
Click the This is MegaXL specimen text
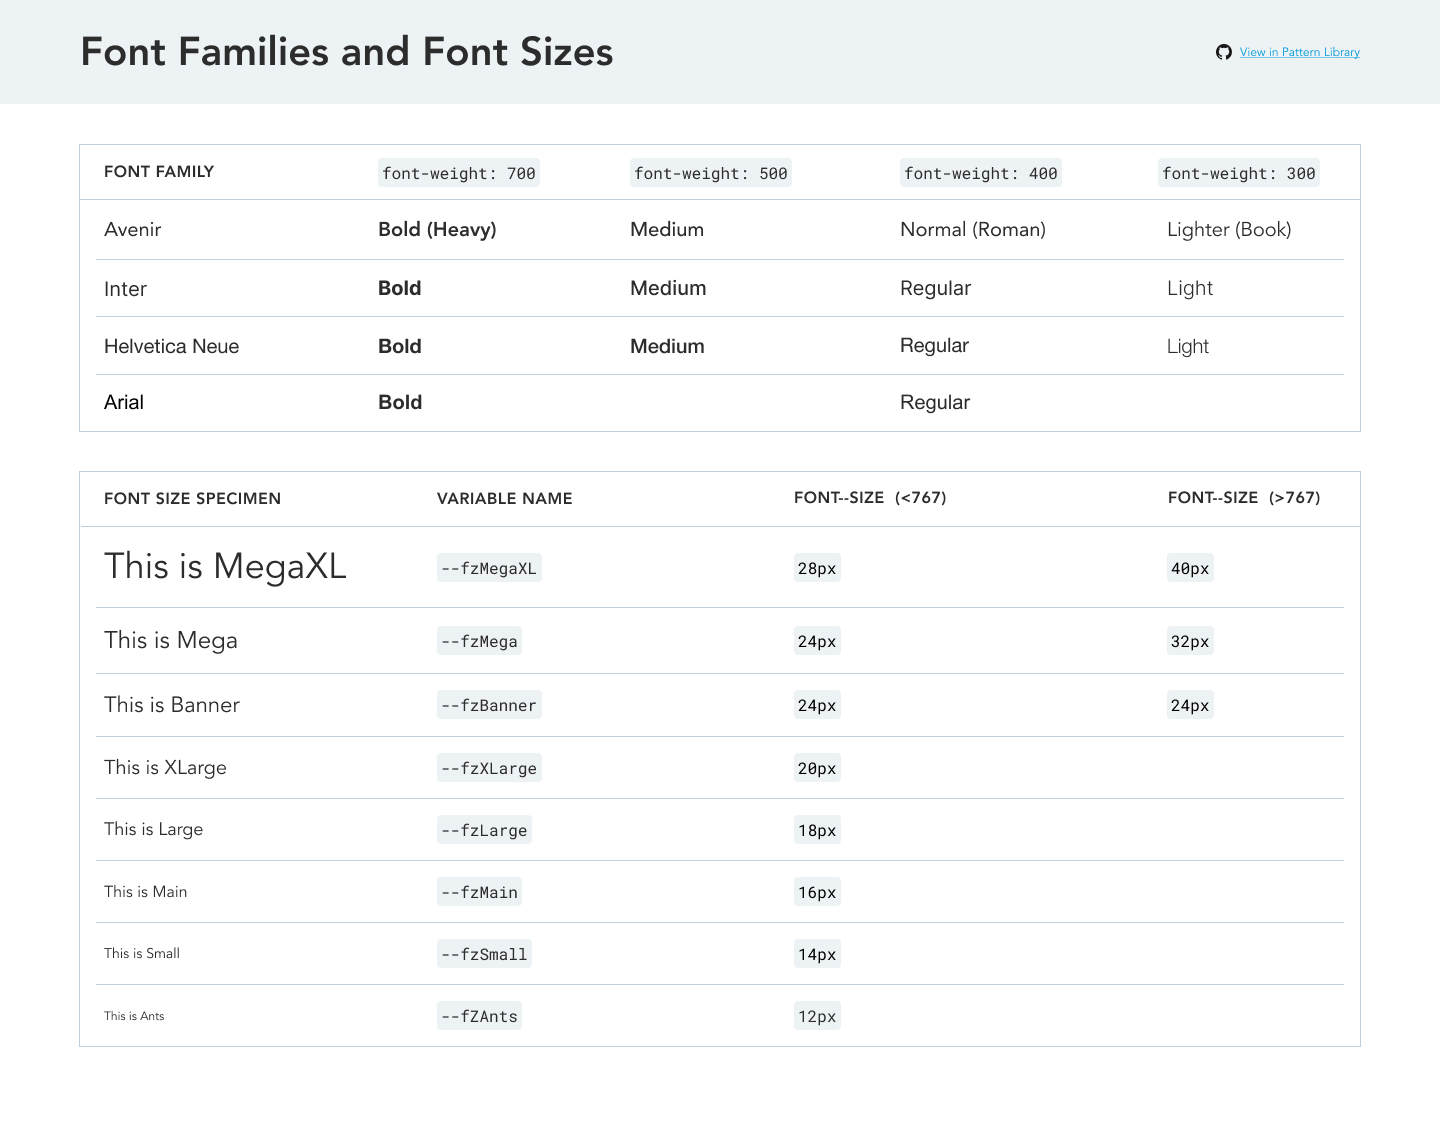(x=225, y=567)
